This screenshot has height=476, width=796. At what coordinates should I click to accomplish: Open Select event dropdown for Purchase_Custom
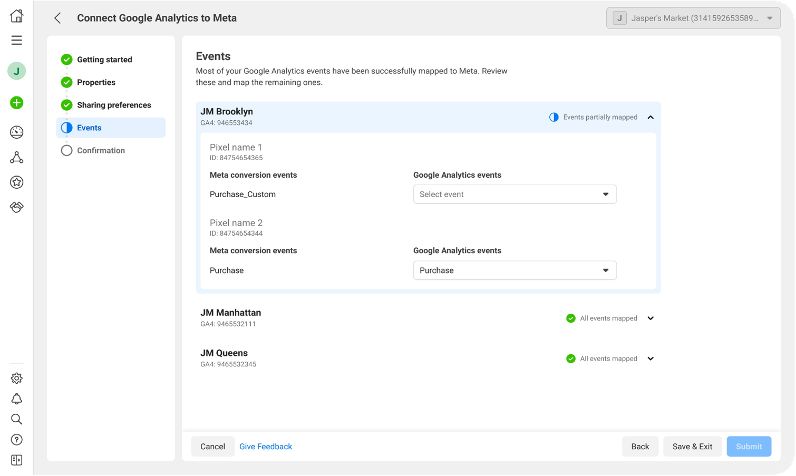[515, 194]
